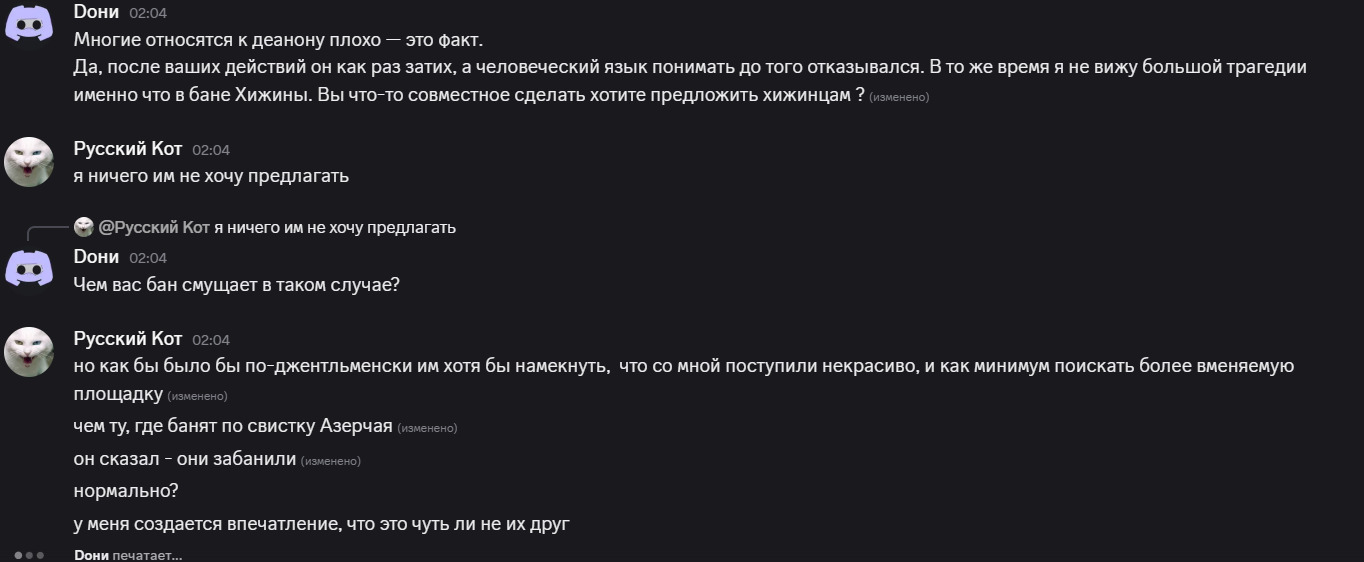Image resolution: width=1364 pixels, height=562 pixels.
Task: Open cat avatar beside 'я ничего им не хочу предлагать' message
Action: [29, 161]
